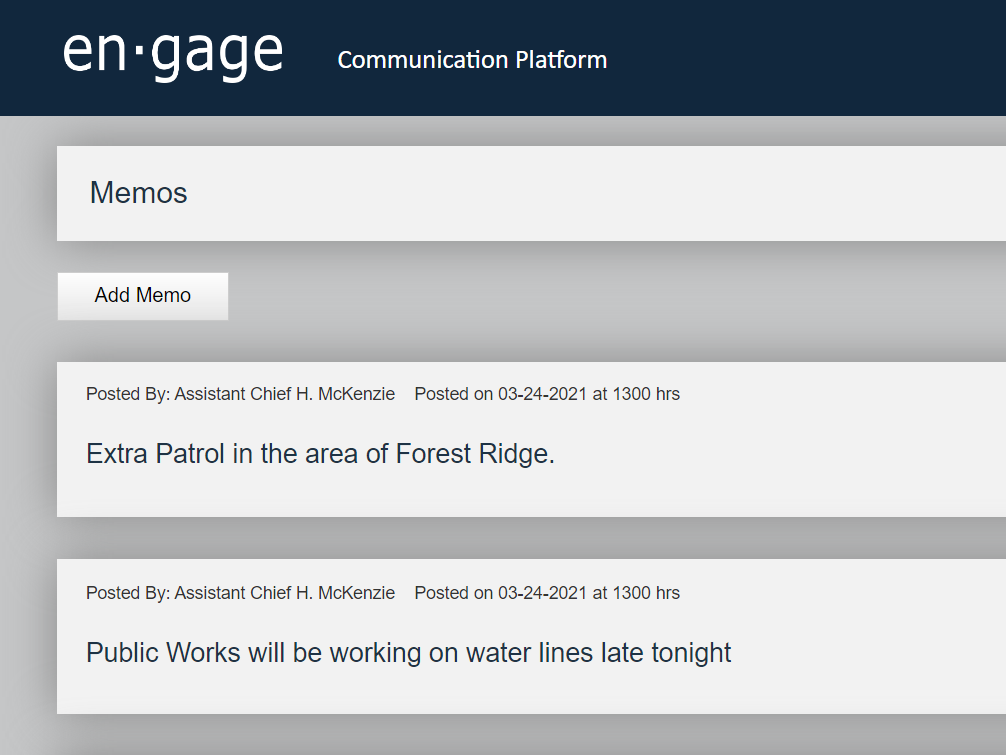Click "Posted By:" label in the second memo
Image resolution: width=1006 pixels, height=755 pixels.
tap(128, 593)
